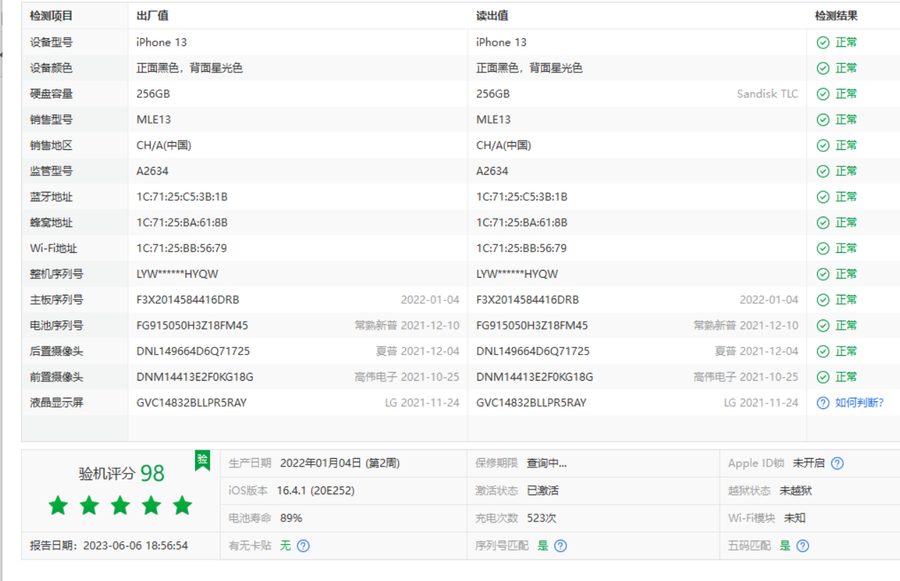Open the 如何判断? link for 液晶显示屏

tap(859, 402)
